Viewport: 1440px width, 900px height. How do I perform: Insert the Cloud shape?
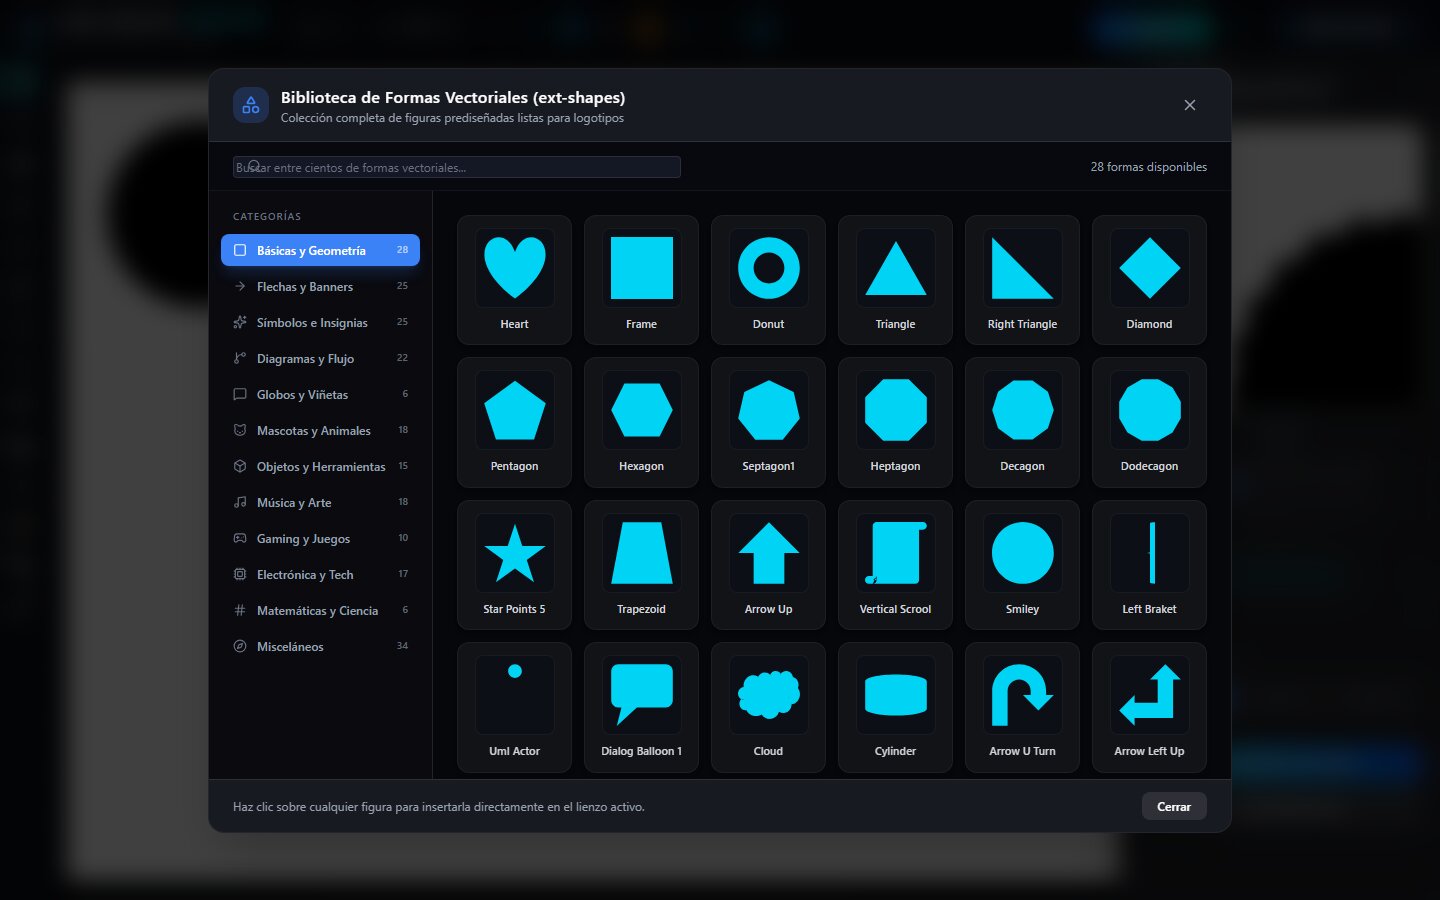point(768,707)
